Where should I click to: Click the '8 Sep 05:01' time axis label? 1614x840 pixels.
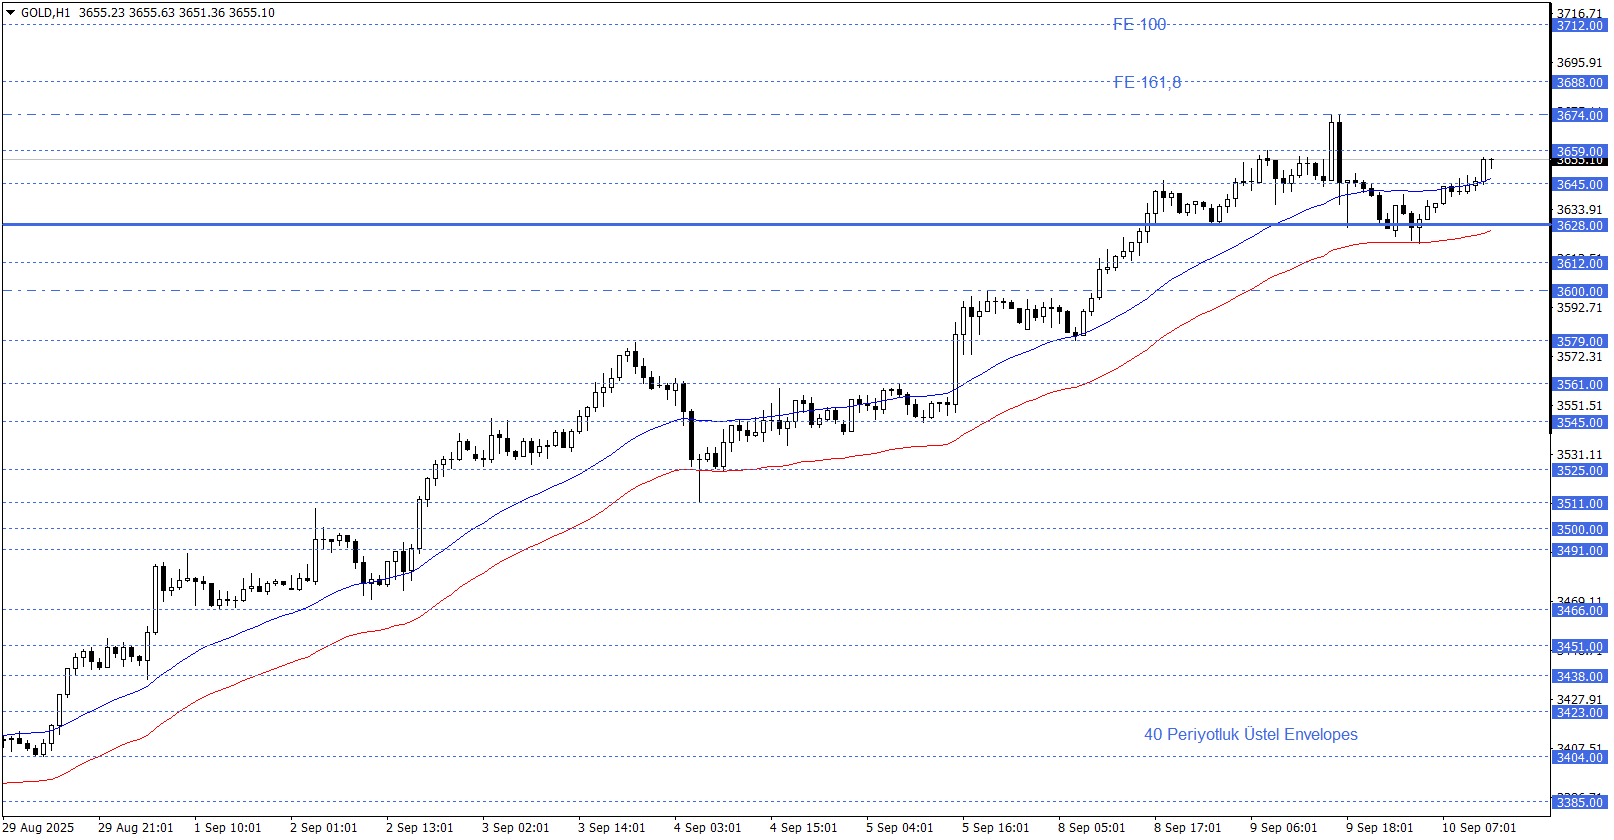[x=1092, y=828]
